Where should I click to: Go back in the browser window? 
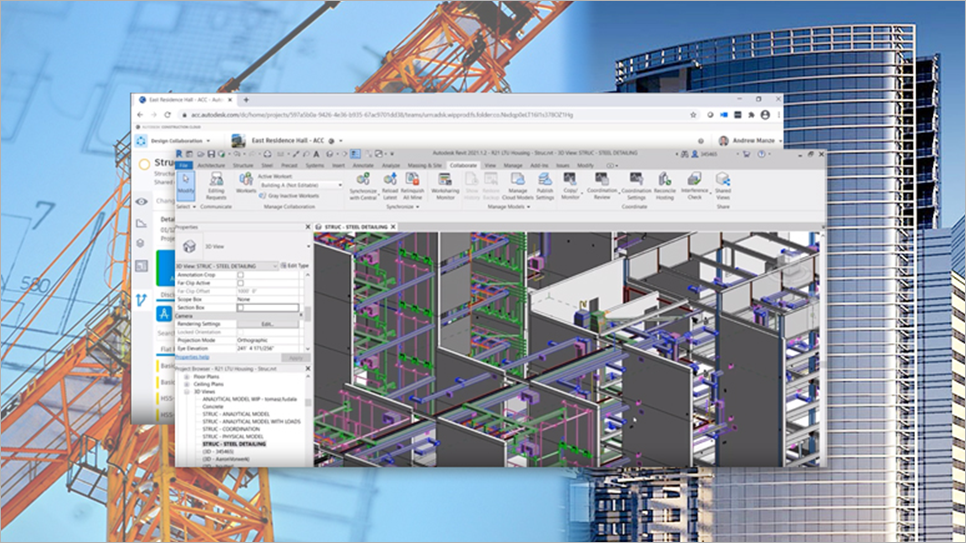coord(140,115)
